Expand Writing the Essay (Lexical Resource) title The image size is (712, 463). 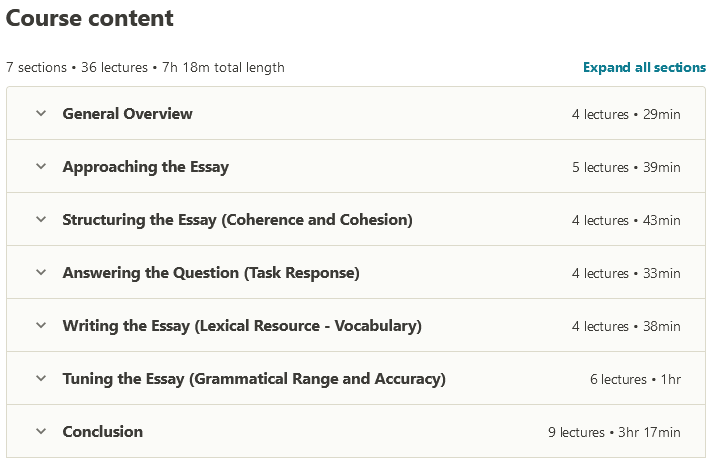tap(241, 326)
